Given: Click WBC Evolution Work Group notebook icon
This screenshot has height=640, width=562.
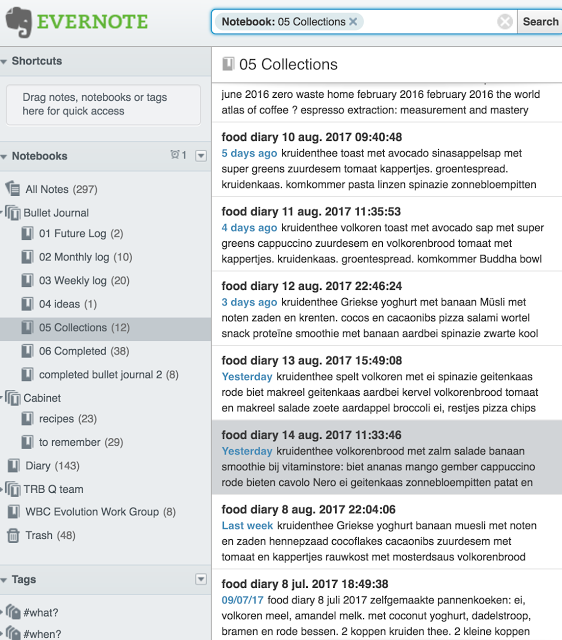Looking at the screenshot, I should (x=13, y=511).
